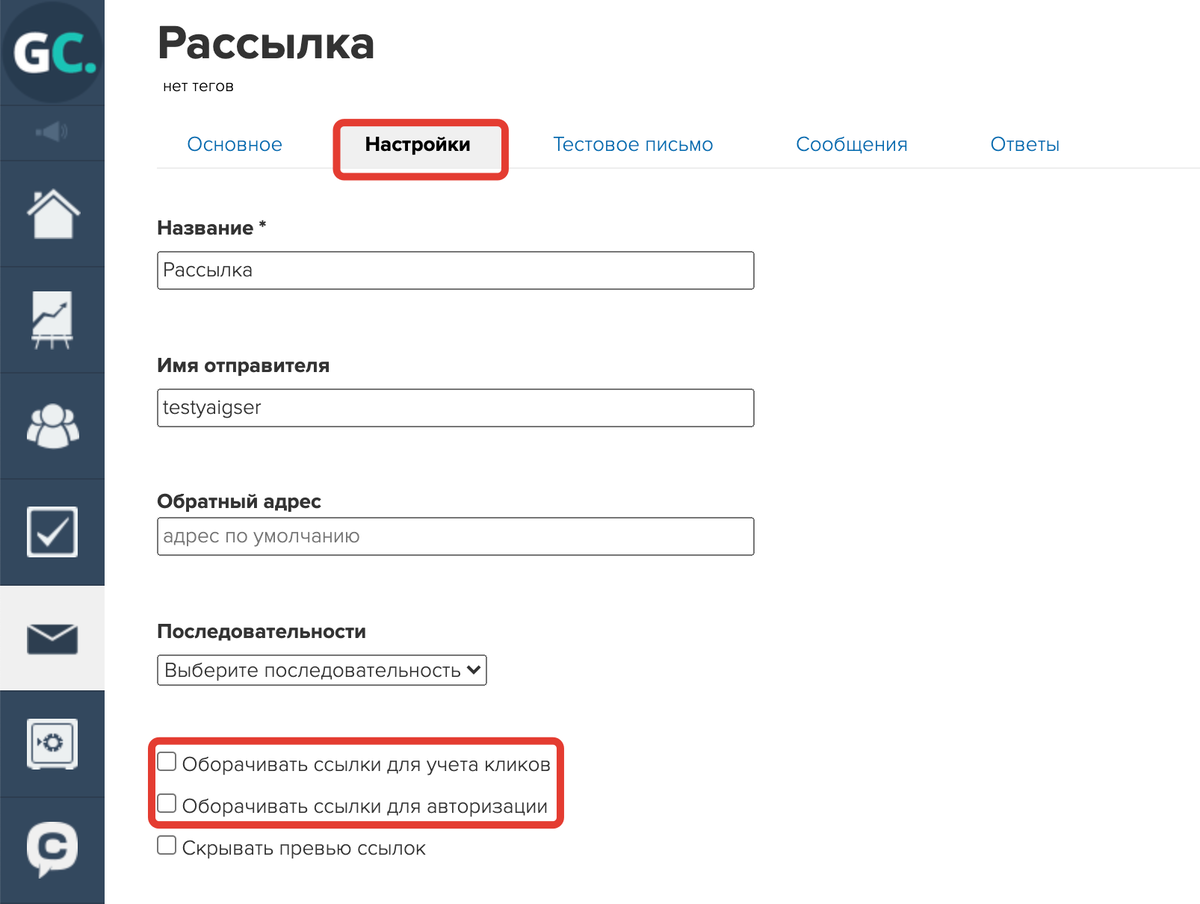Open the chat bubble icon in sidebar
Image resolution: width=1200 pixels, height=904 pixels.
52,850
